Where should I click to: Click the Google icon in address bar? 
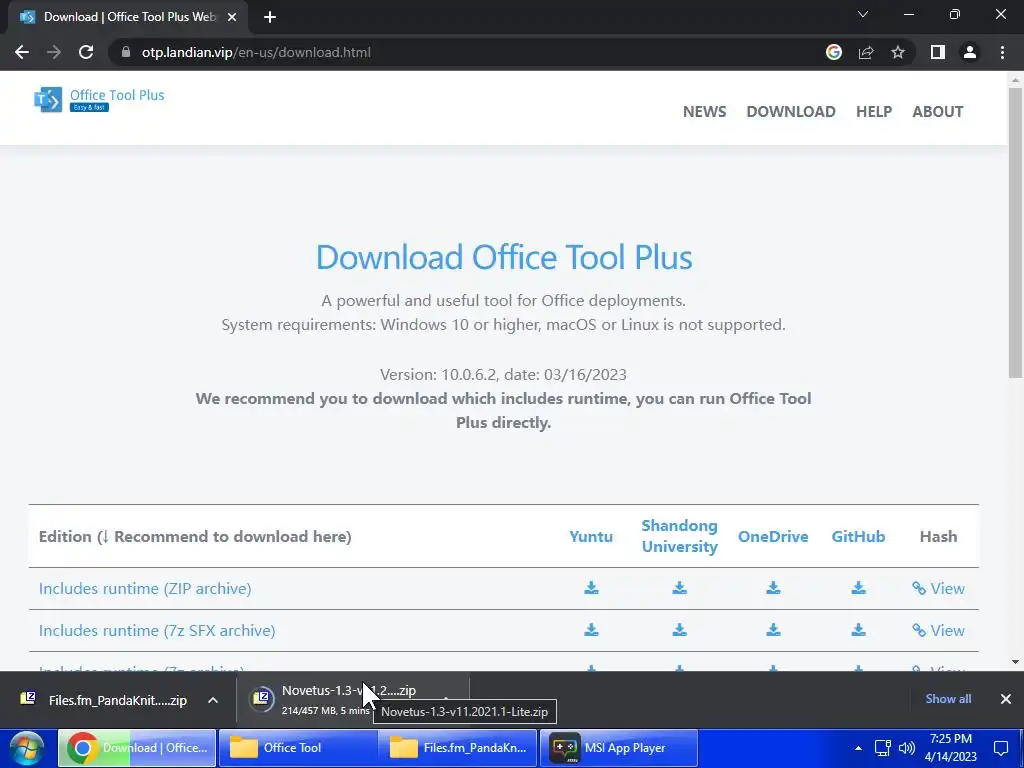[834, 52]
